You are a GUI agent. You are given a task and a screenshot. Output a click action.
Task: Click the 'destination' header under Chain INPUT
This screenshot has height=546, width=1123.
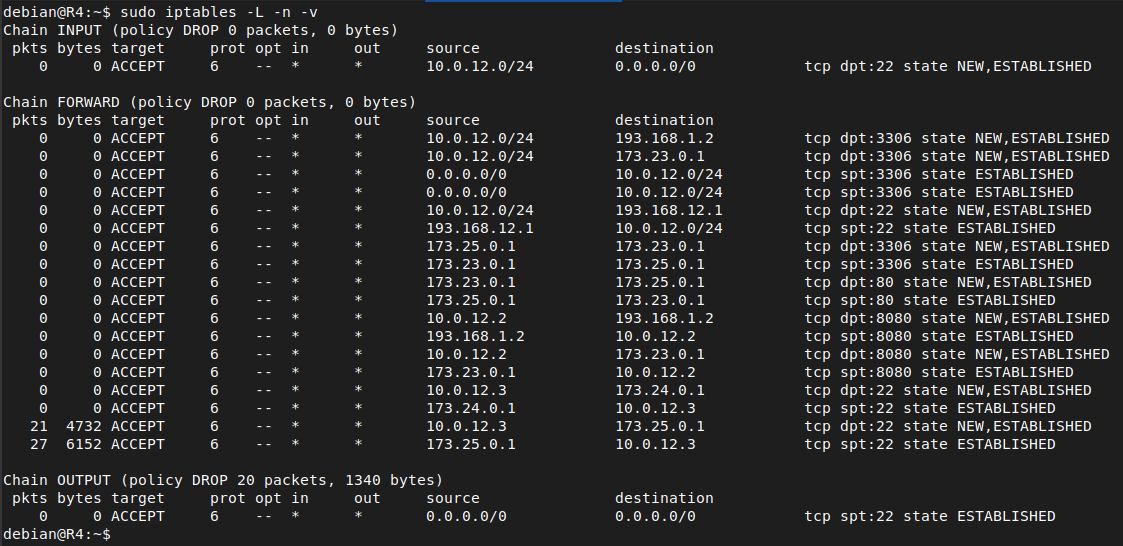[664, 48]
